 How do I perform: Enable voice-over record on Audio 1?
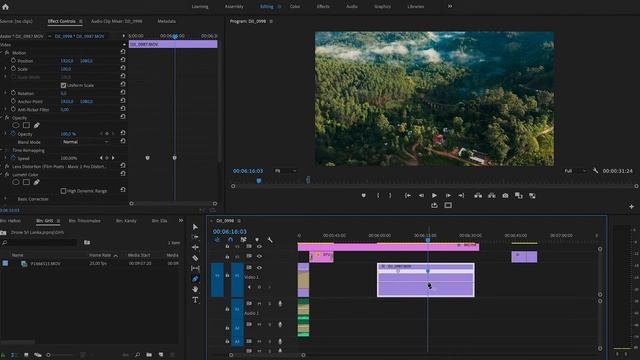click(x=280, y=303)
